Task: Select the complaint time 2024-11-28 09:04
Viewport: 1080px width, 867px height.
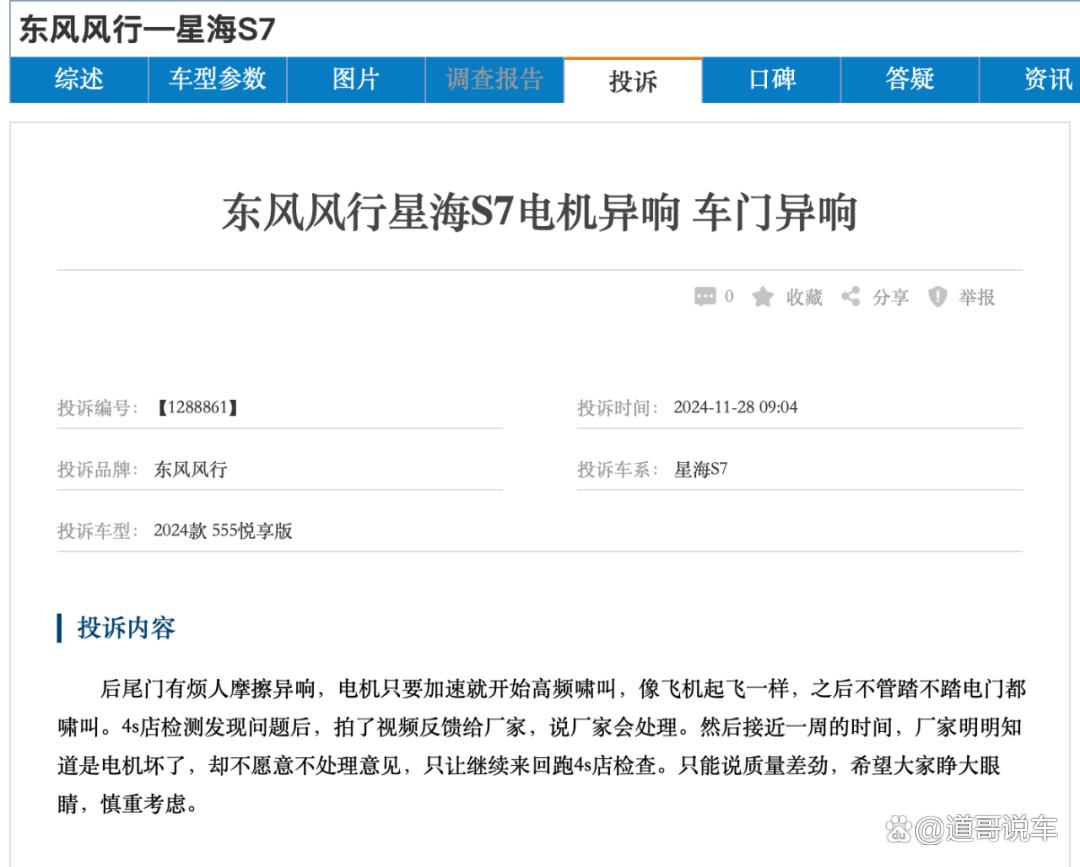Action: tap(736, 408)
